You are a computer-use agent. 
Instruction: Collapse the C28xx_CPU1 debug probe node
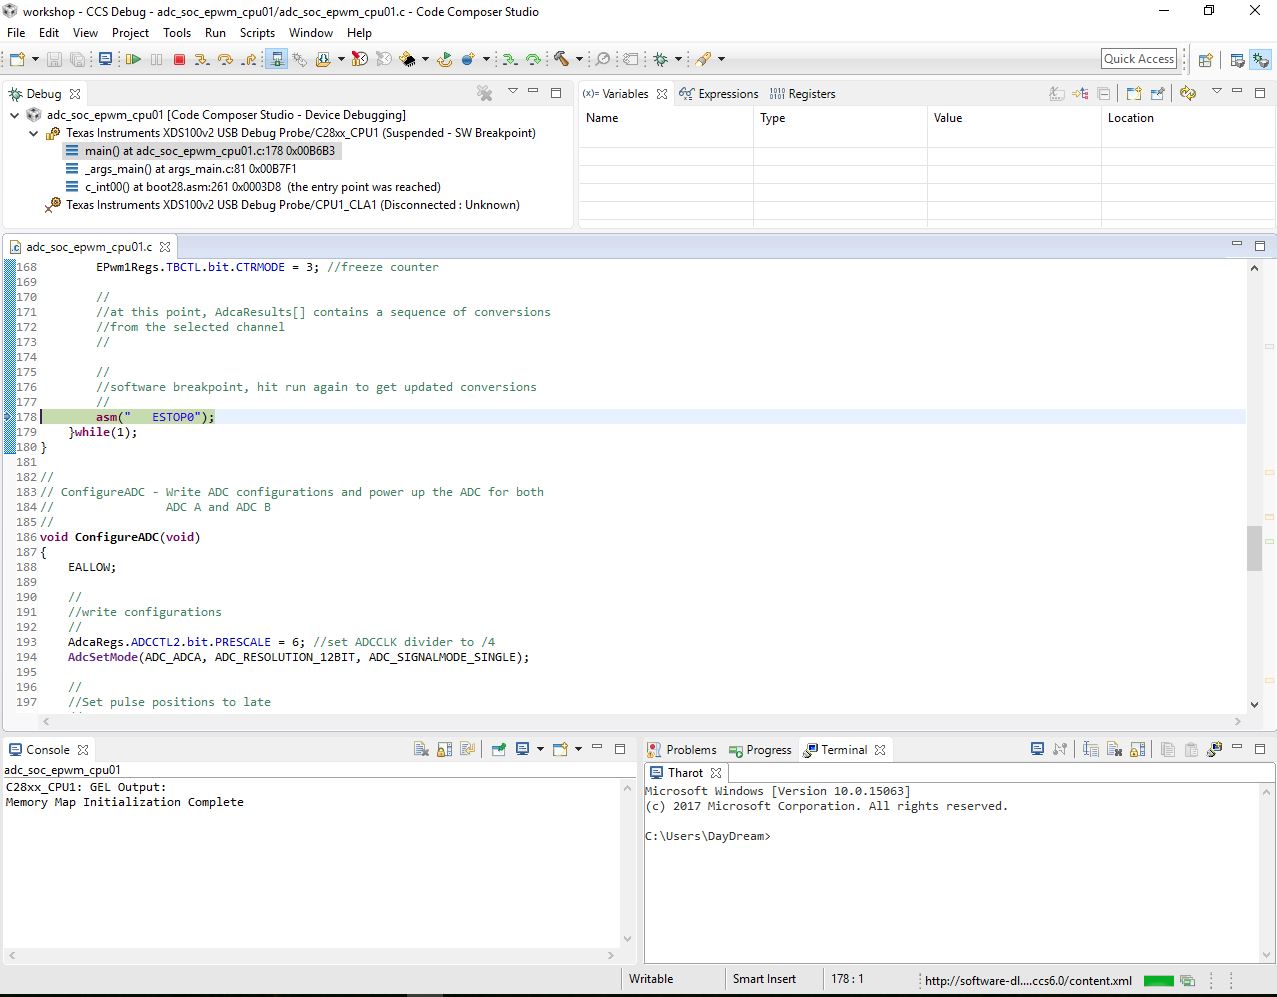tap(33, 133)
